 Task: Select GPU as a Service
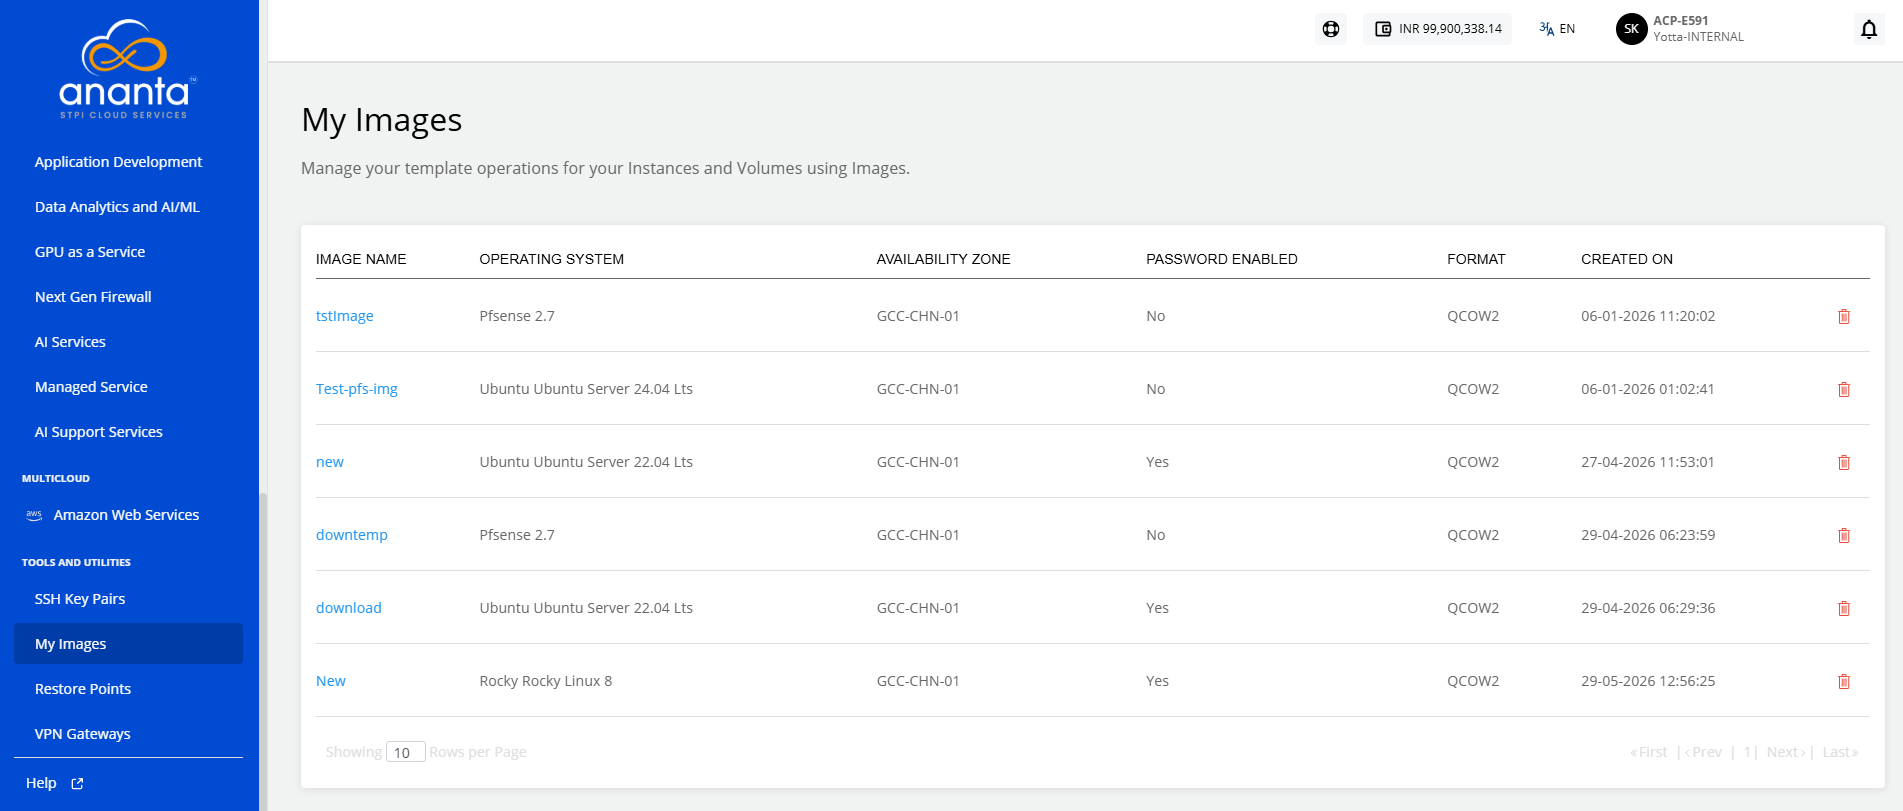tap(90, 252)
